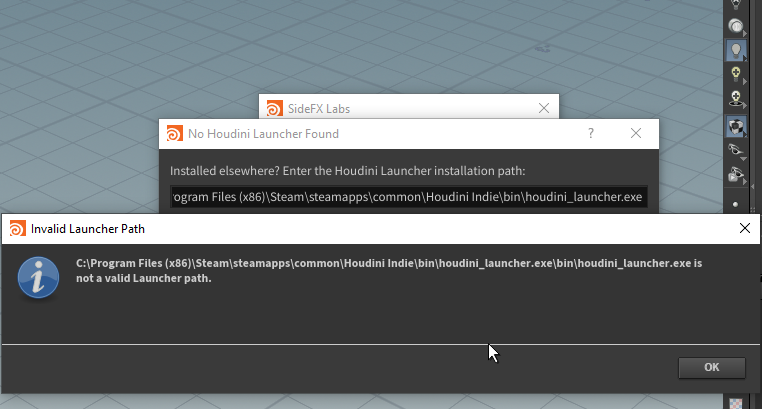
Task: Toggle the normal lighting bulb icon
Action: (736, 51)
